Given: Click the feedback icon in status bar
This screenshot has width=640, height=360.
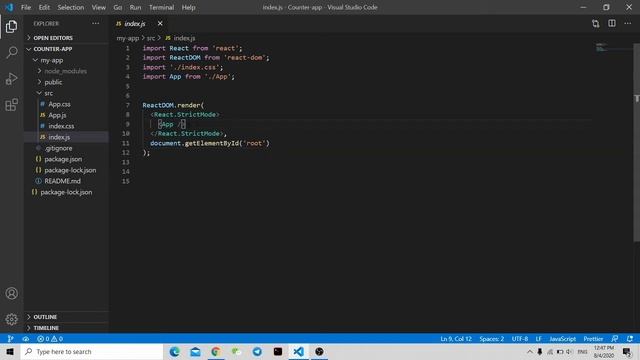Looking at the screenshot, I should point(615,339).
